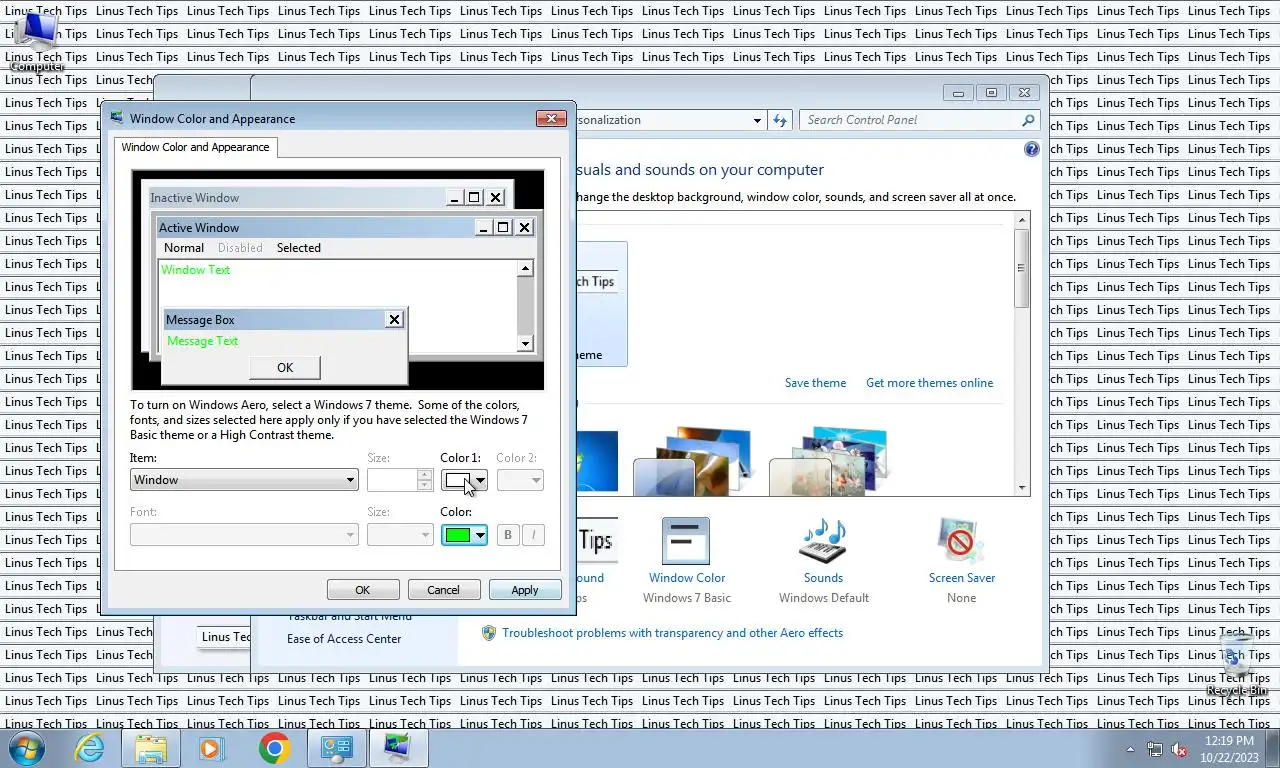Click the Save theme link
This screenshot has height=768, width=1280.
click(x=815, y=383)
